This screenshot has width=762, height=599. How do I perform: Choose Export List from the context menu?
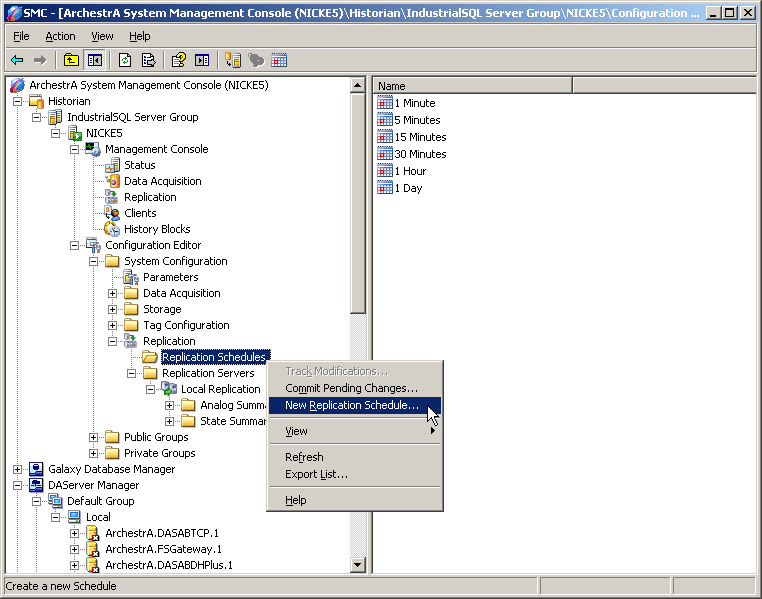(x=355, y=474)
